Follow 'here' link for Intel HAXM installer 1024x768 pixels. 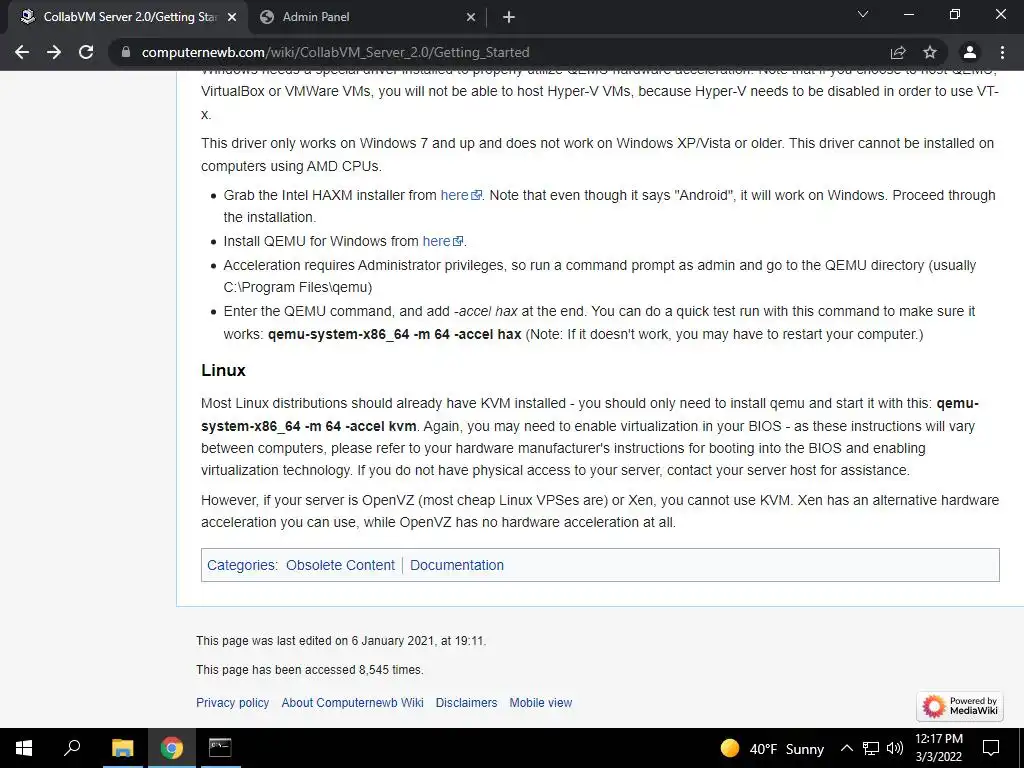coord(460,195)
